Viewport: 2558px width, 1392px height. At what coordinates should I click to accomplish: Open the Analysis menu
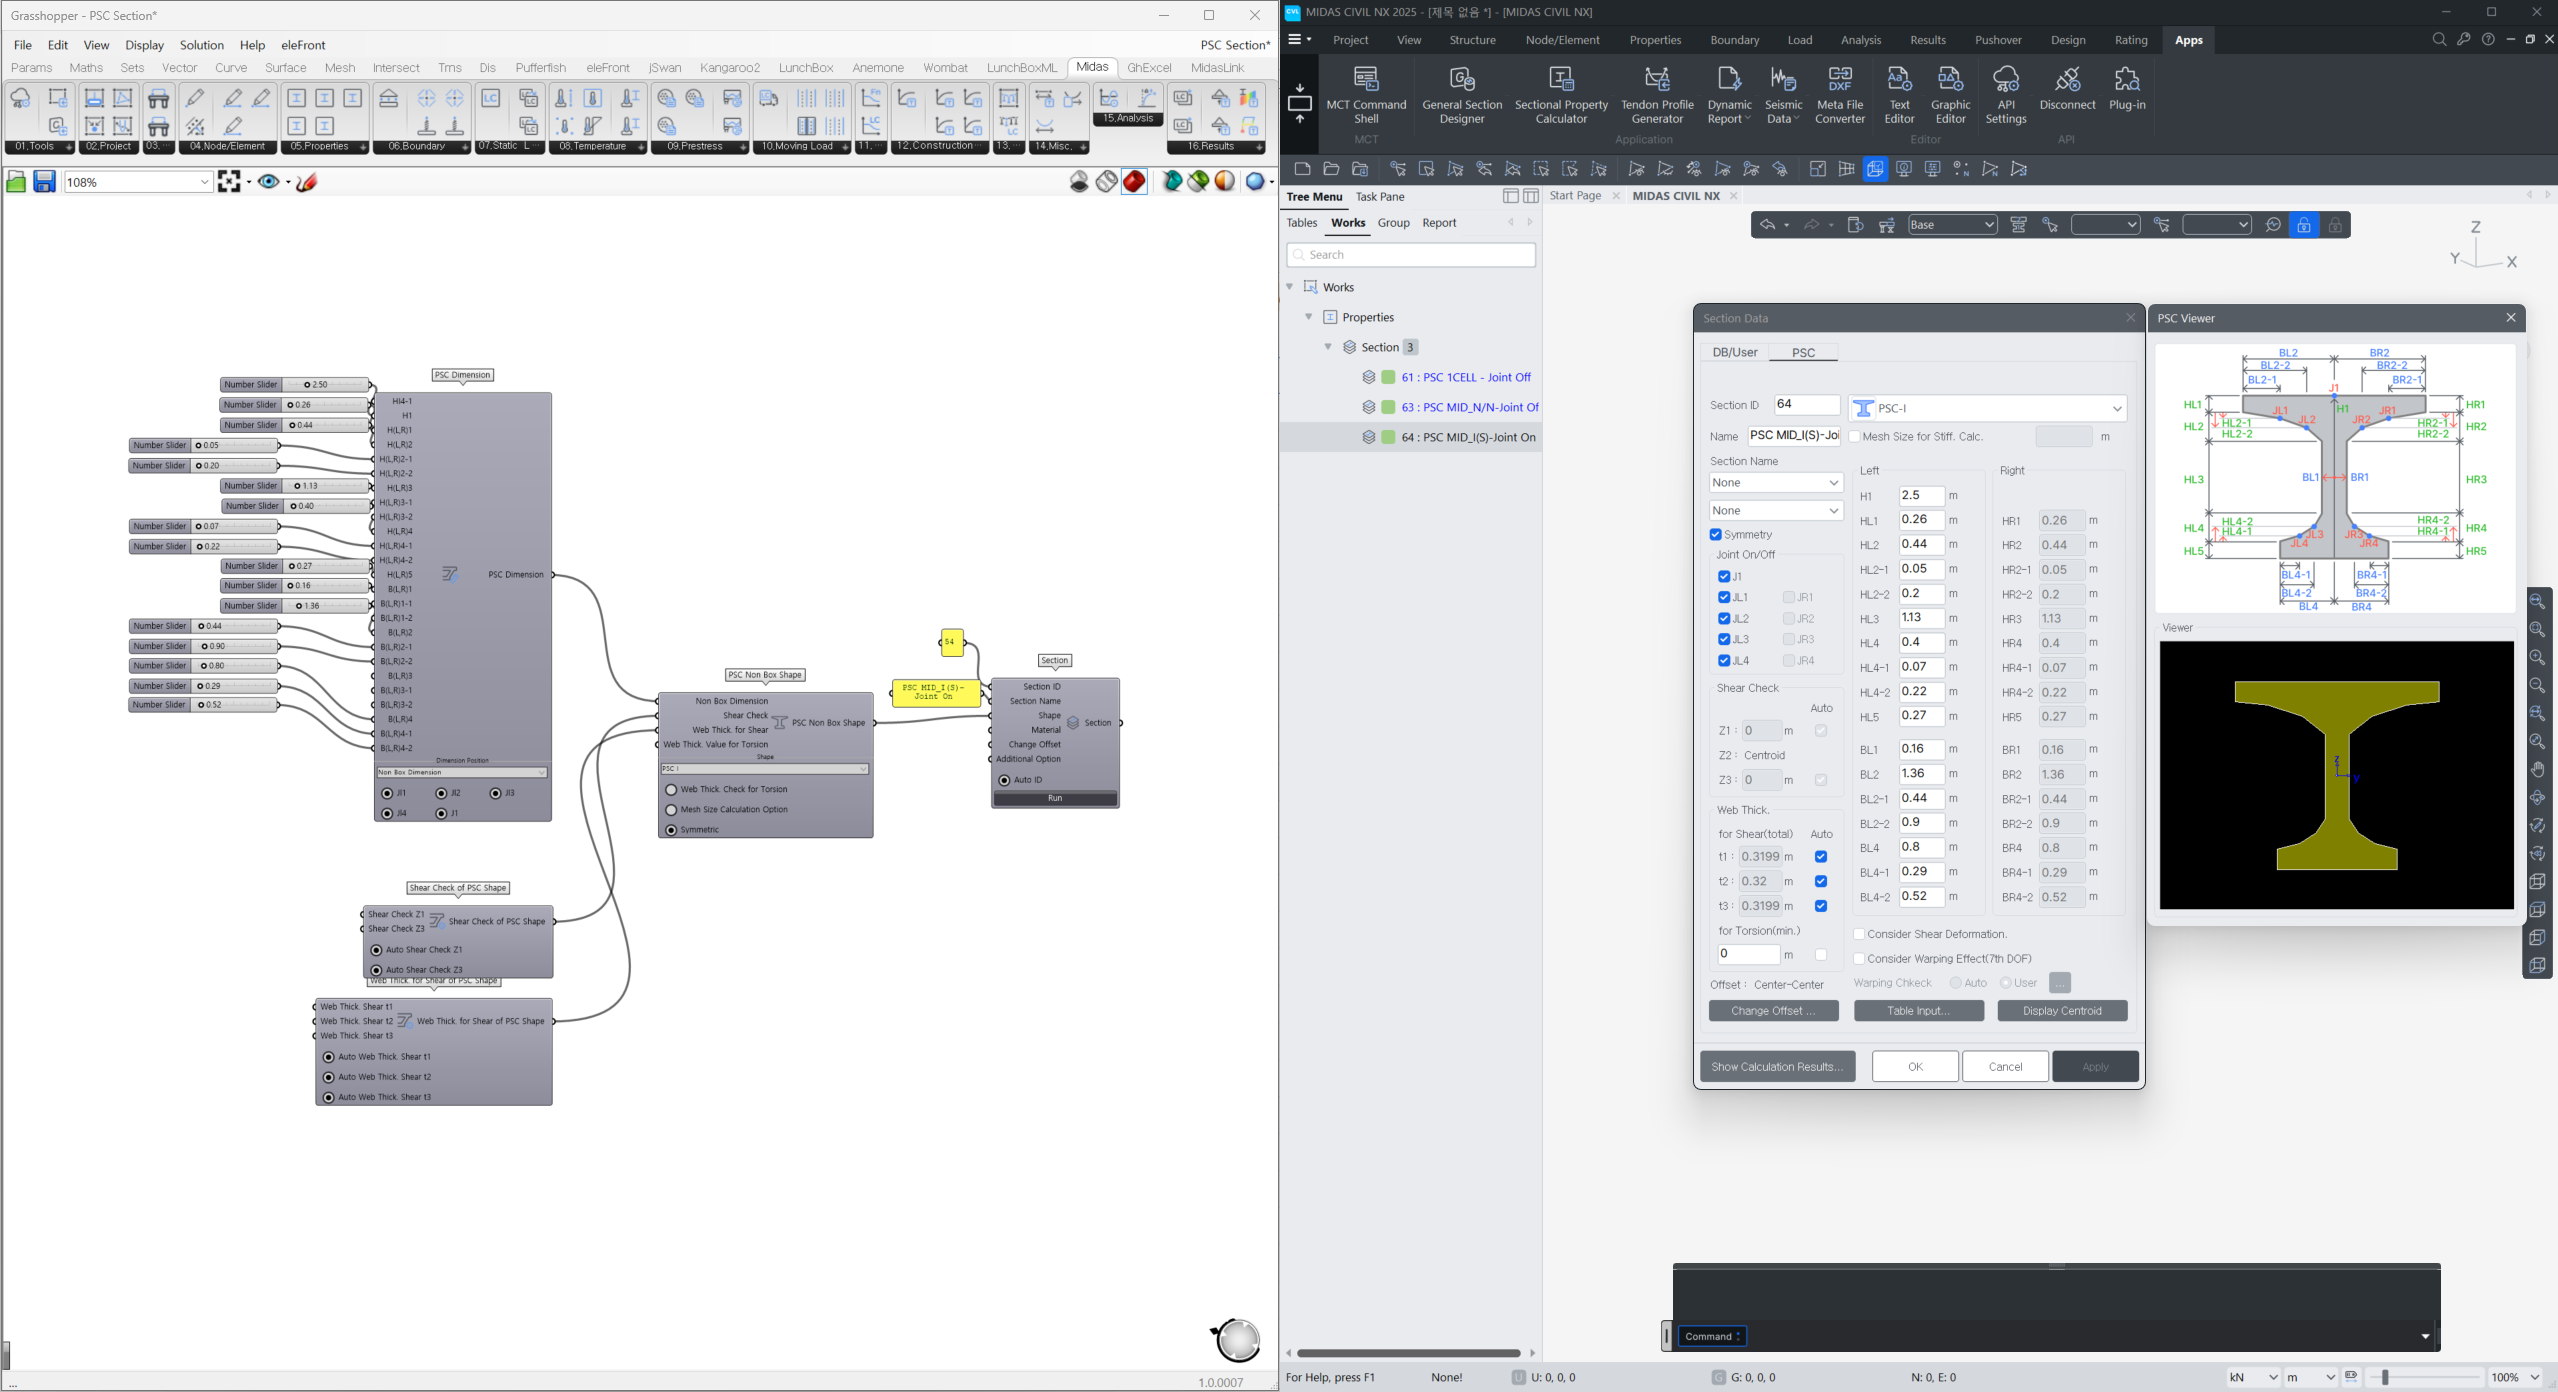[1860, 40]
